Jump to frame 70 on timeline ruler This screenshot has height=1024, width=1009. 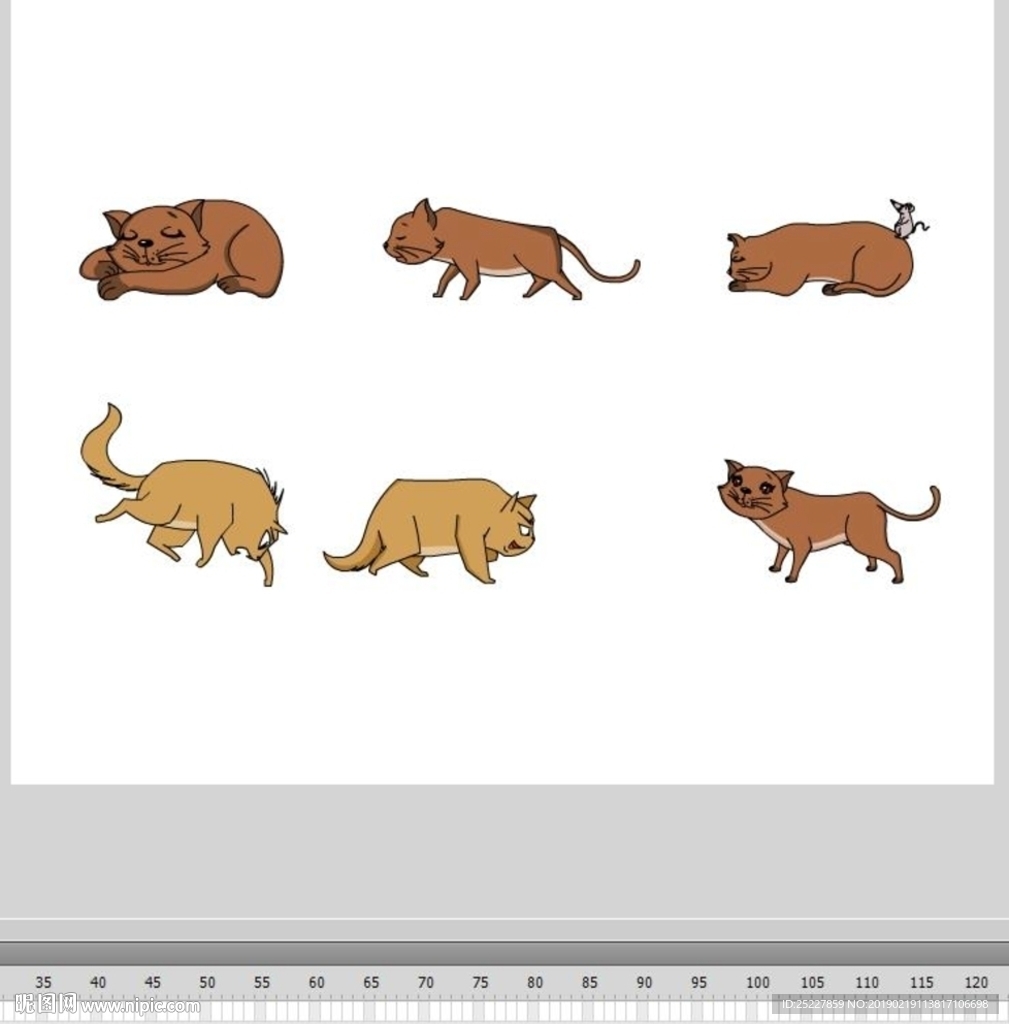pyautogui.click(x=426, y=982)
